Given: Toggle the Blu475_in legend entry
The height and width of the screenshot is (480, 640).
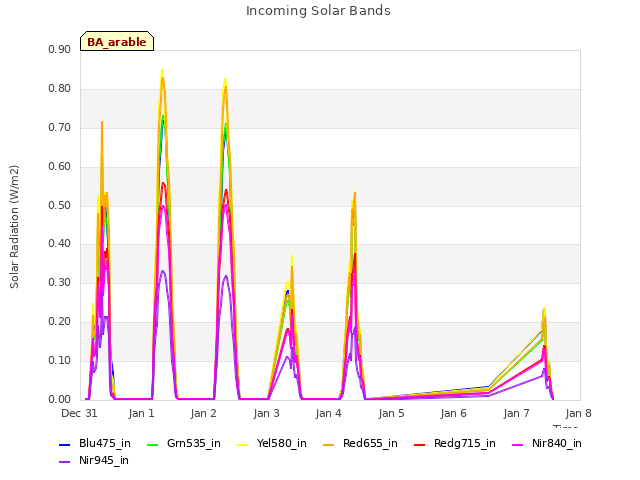Looking at the screenshot, I should point(95,443).
